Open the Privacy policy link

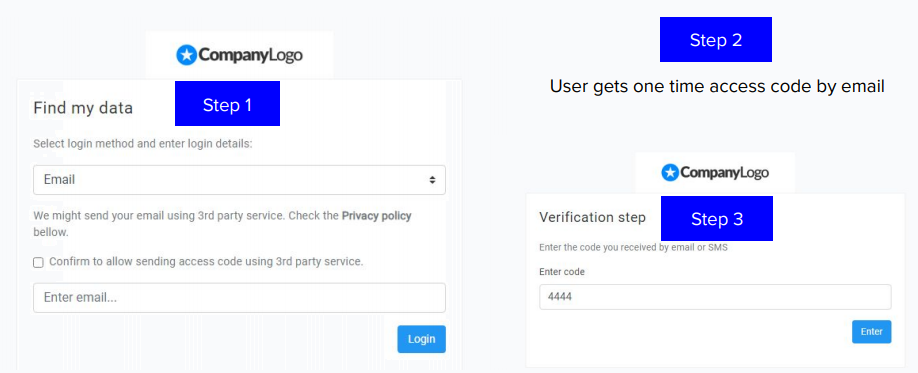click(376, 215)
